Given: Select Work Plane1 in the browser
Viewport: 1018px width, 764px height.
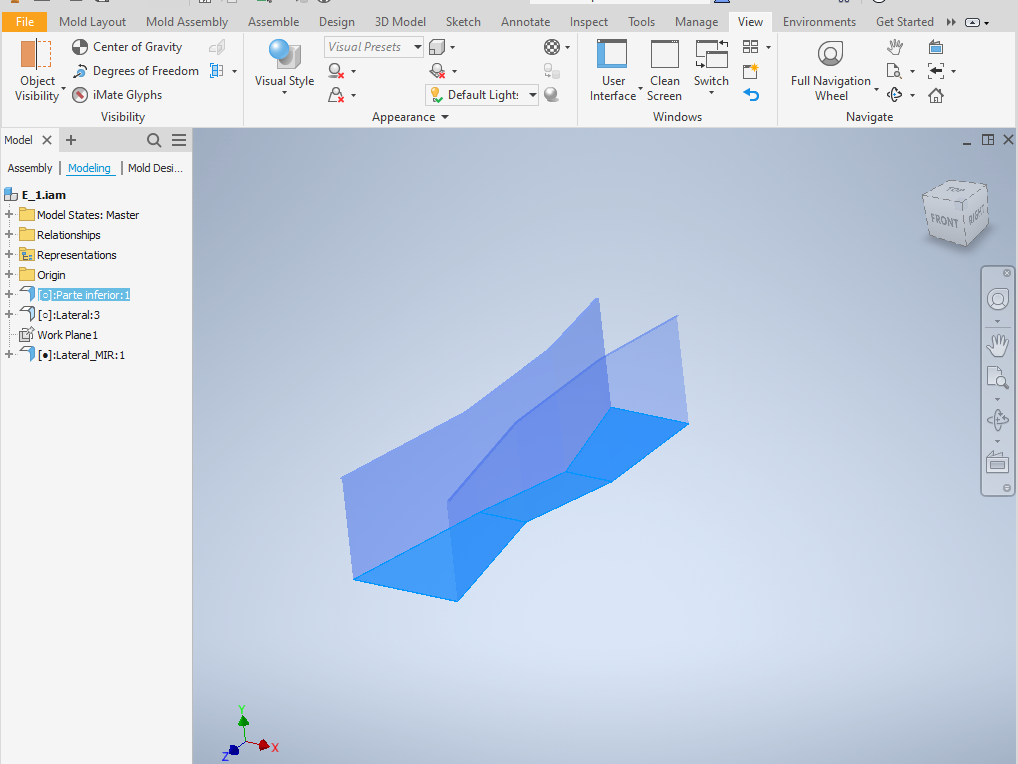Looking at the screenshot, I should (67, 335).
